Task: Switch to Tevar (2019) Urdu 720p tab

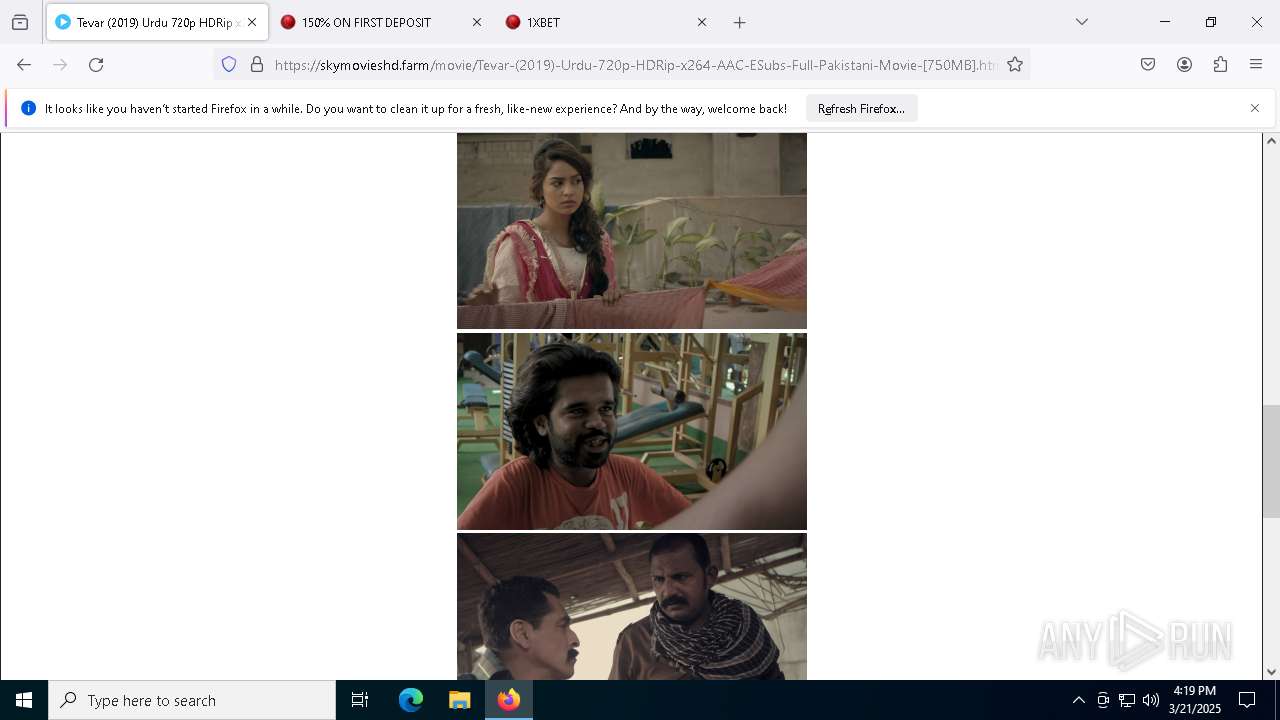Action: click(157, 22)
